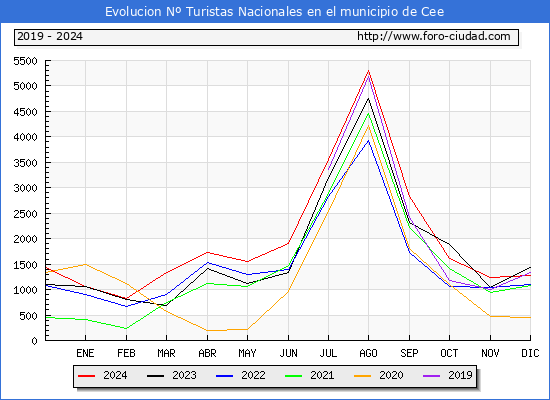Click the '2019 - 2024' date range label
Viewport: 550px width, 400px height.
[x=50, y=36]
